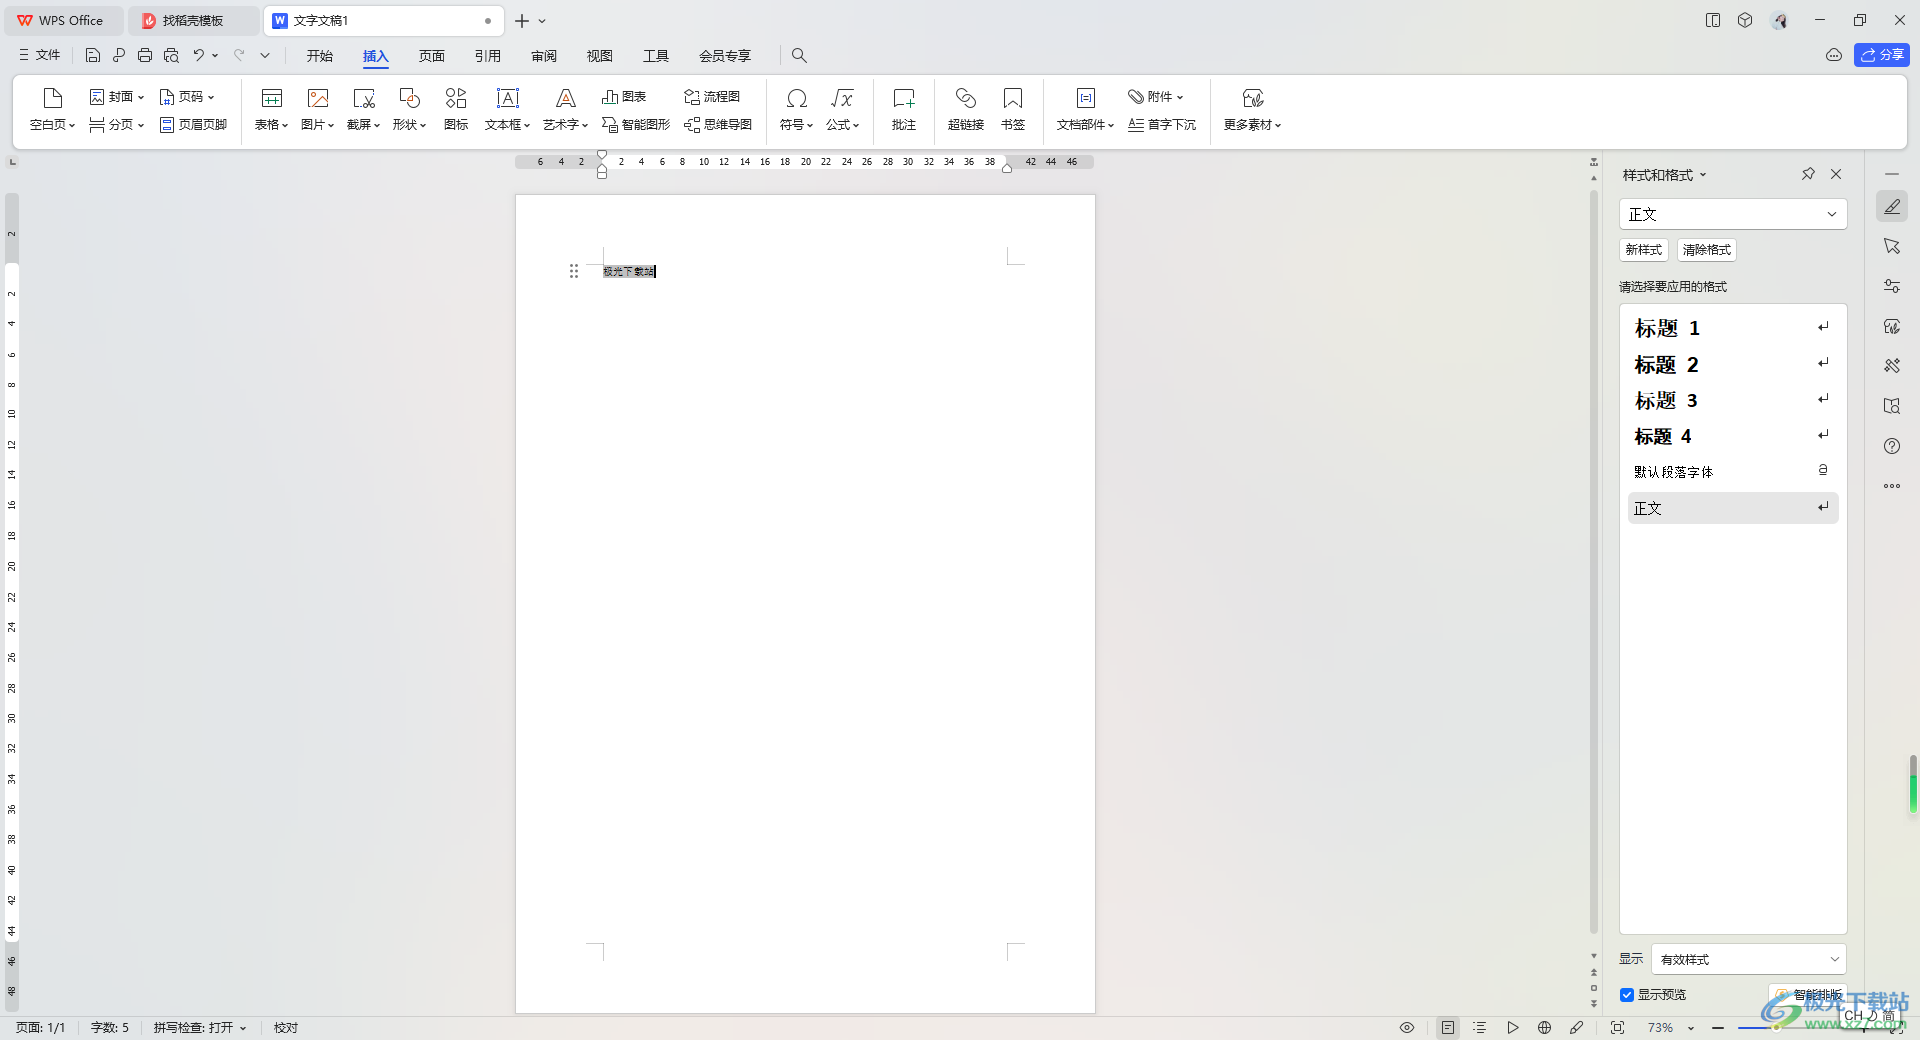Open the screenshot (截屏) tool
1920x1040 pixels.
(363, 109)
